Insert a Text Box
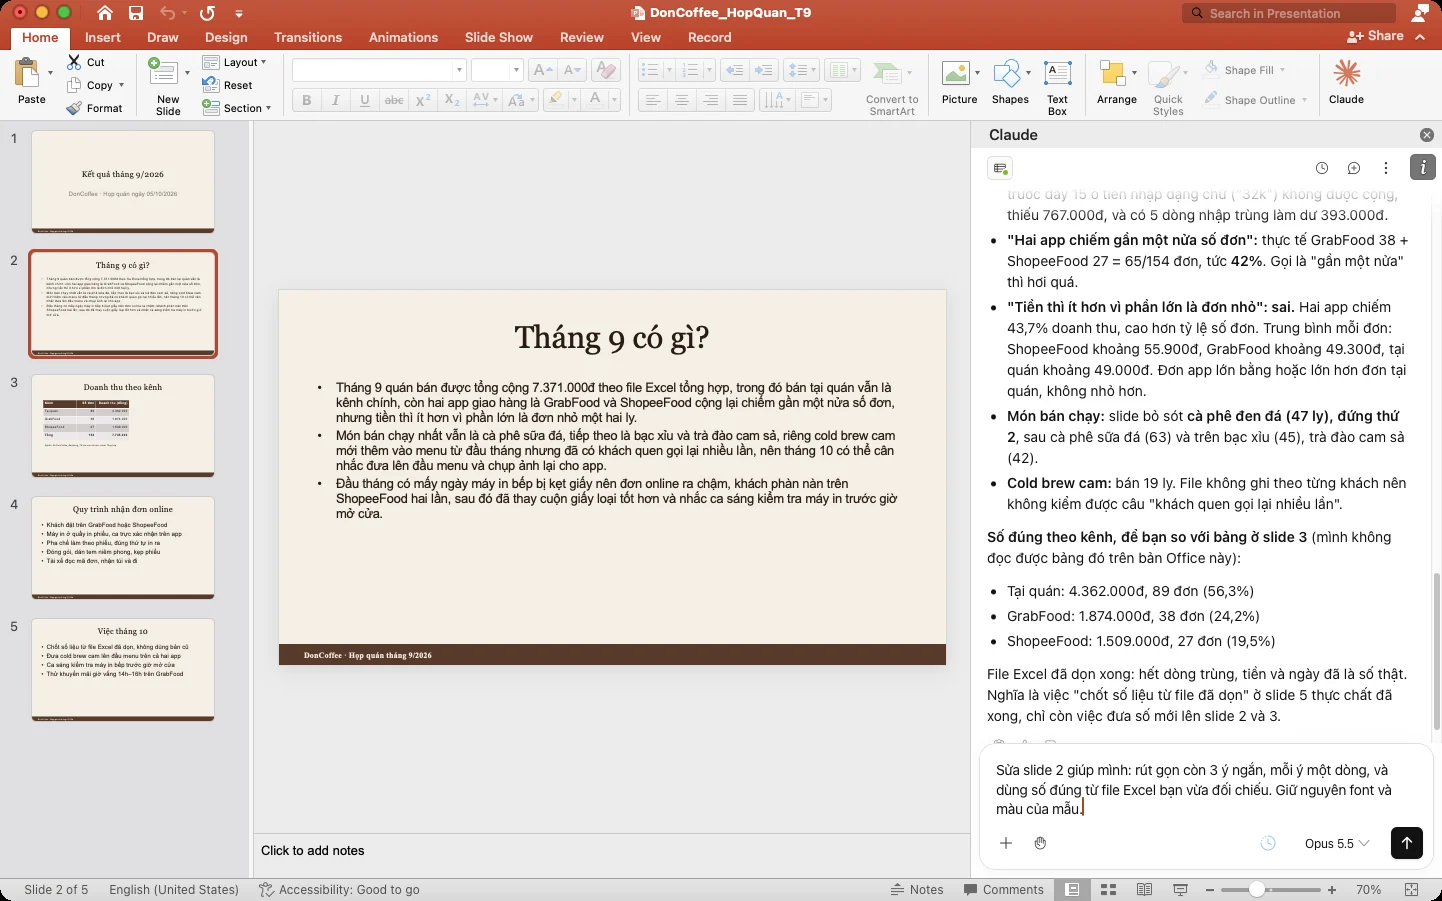Screen dimensions: 1442x901 click(1057, 87)
